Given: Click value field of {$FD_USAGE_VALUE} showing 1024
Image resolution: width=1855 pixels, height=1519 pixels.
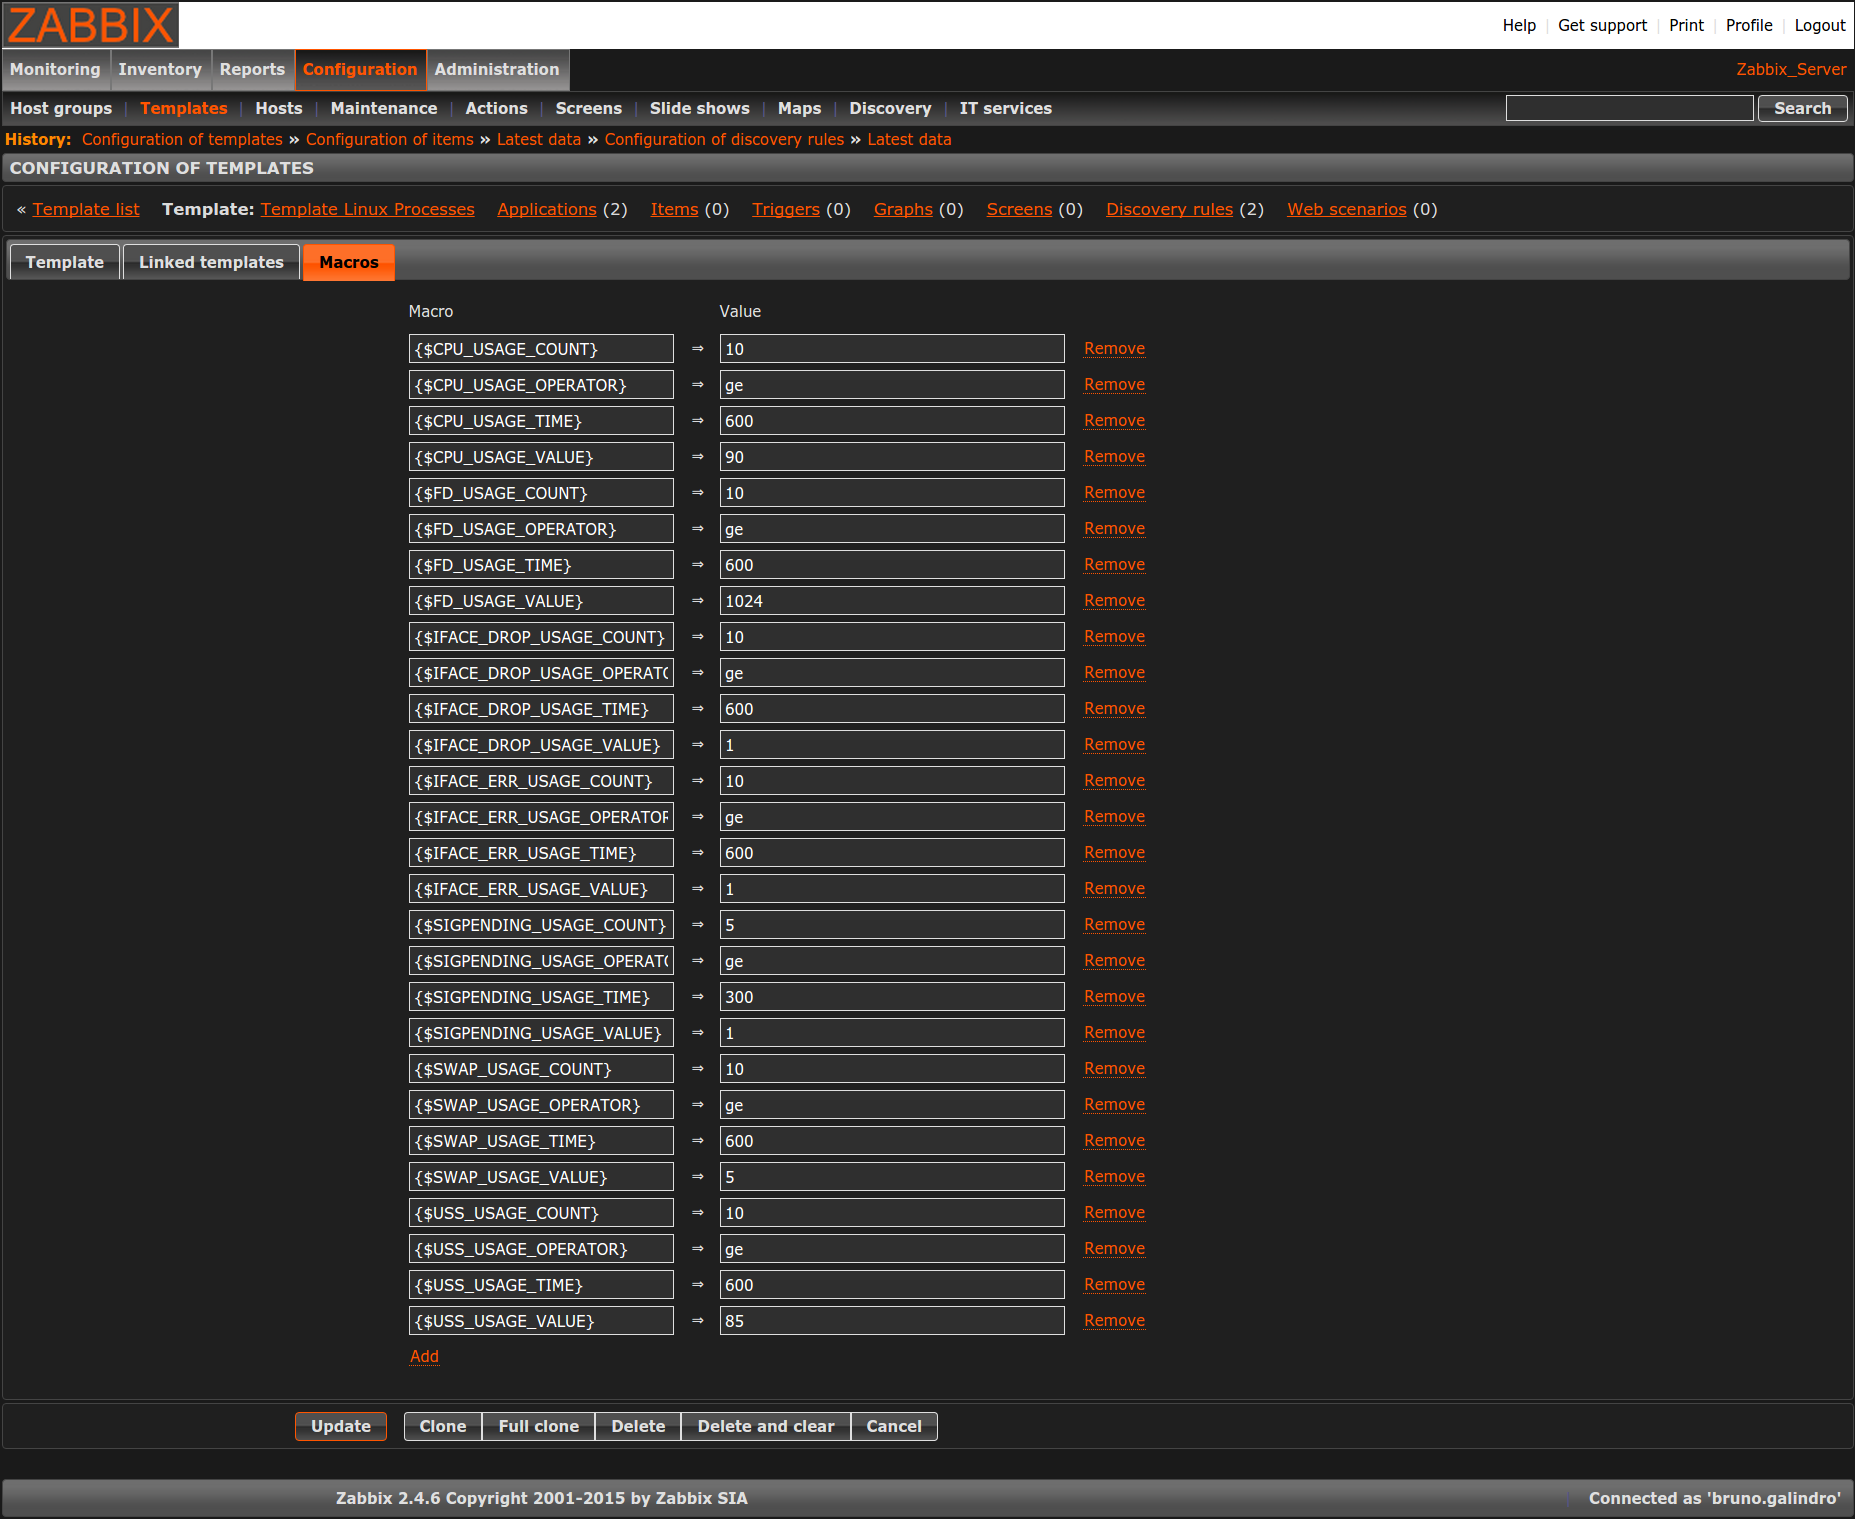Looking at the screenshot, I should click(892, 601).
